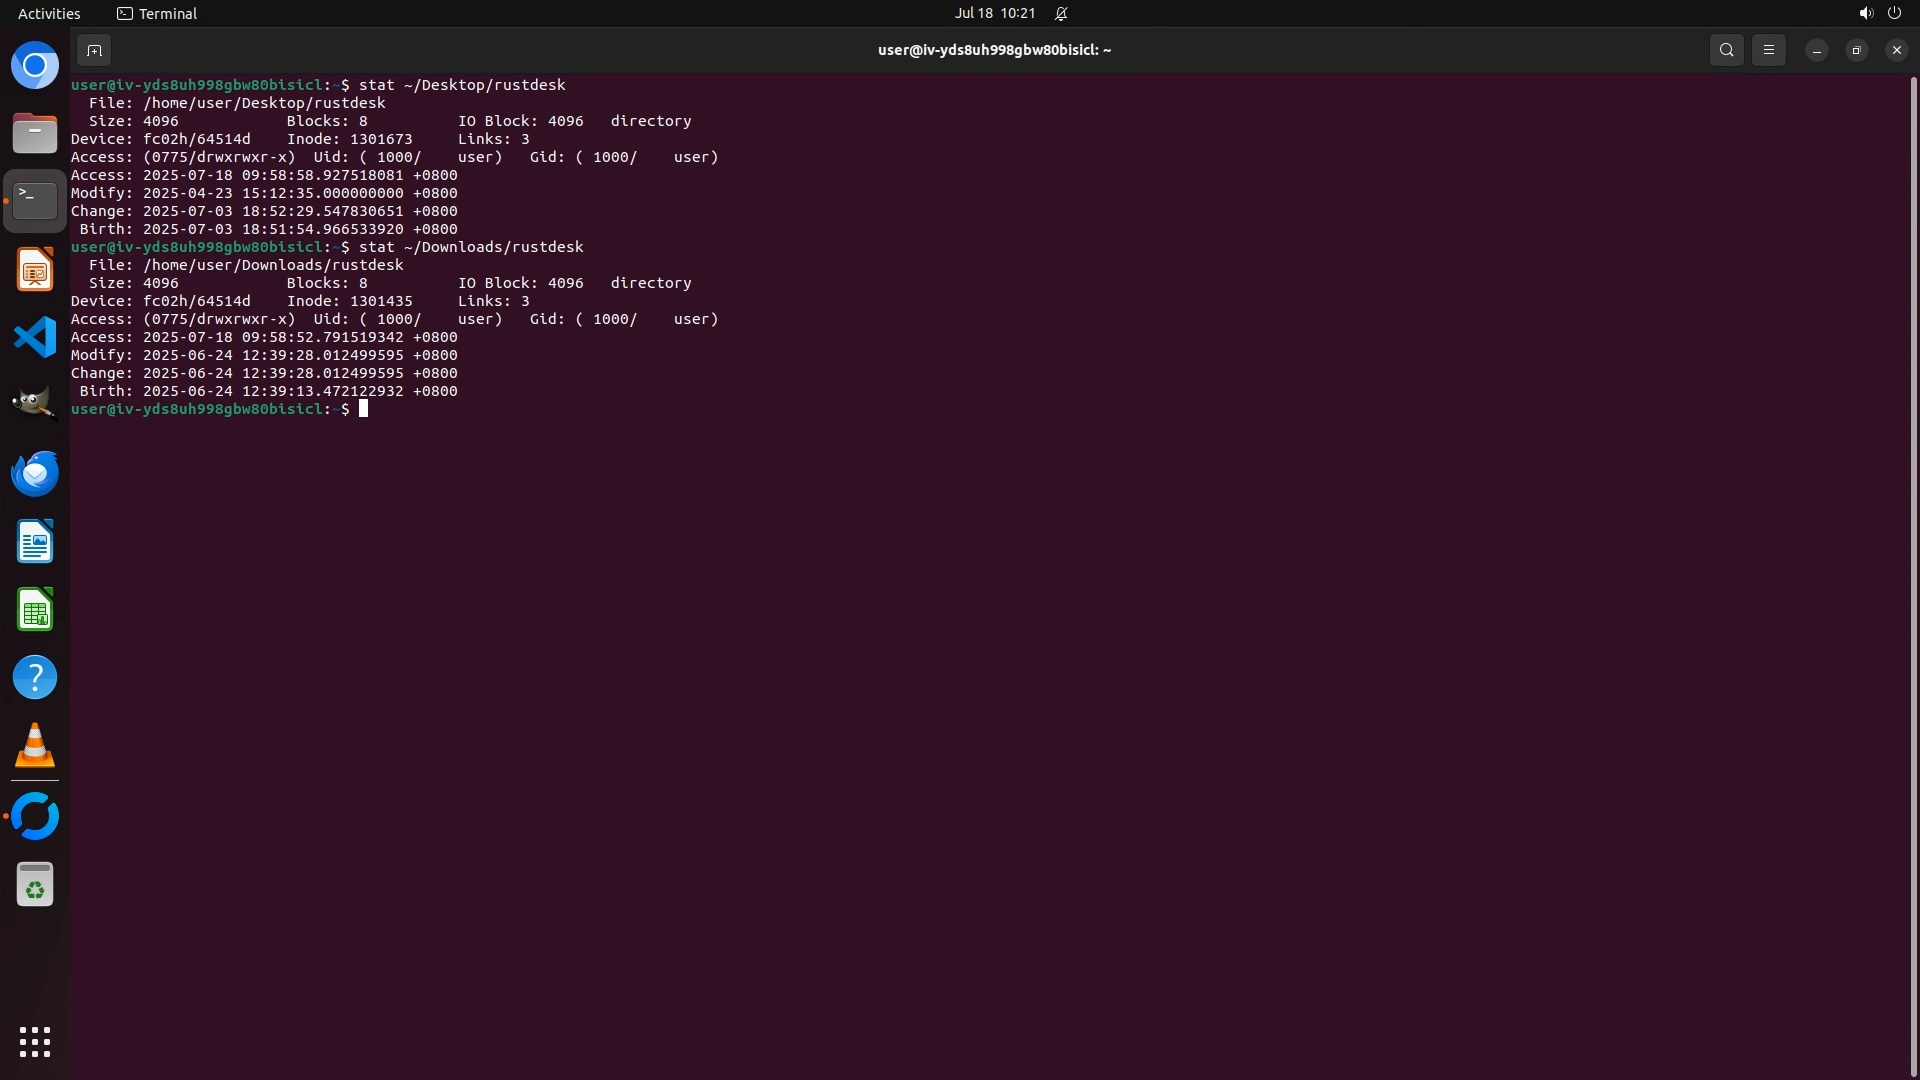Screen dimensions: 1920x1080
Task: Launch Chromium browser from dock
Action: tap(35, 66)
